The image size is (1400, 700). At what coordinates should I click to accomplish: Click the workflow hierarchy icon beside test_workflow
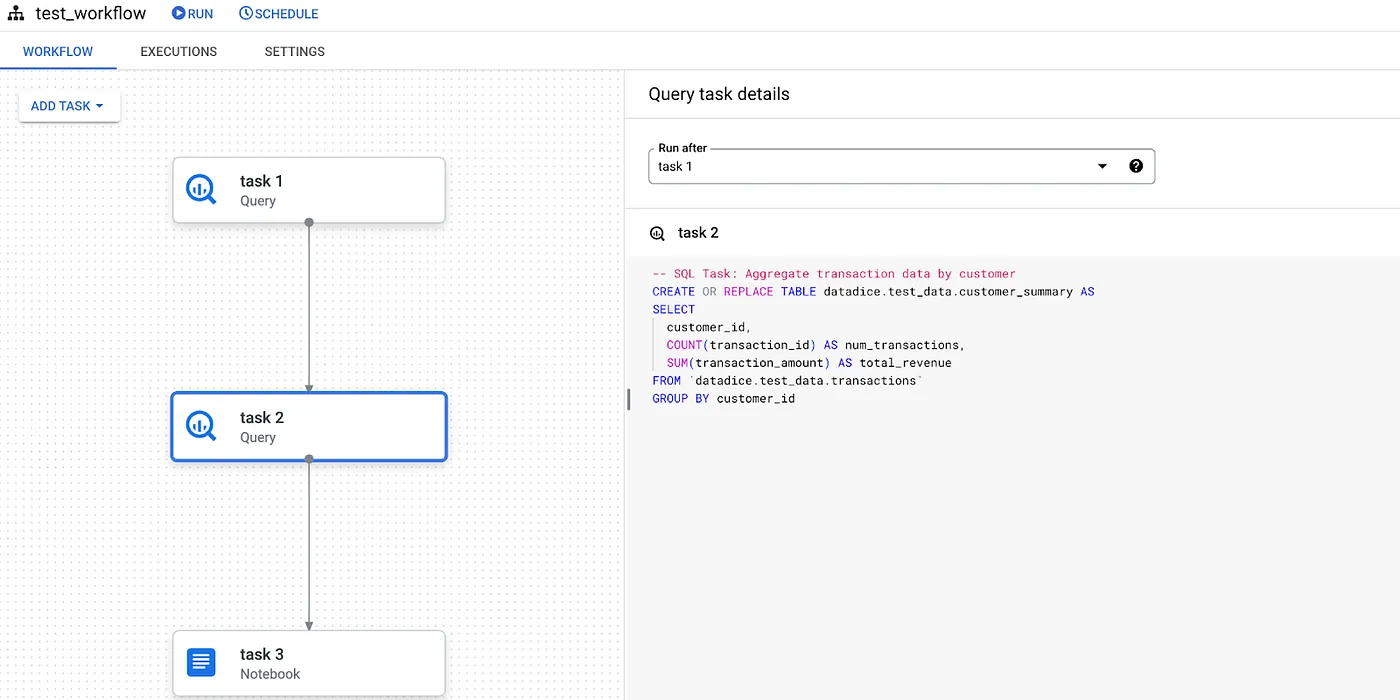tap(16, 14)
